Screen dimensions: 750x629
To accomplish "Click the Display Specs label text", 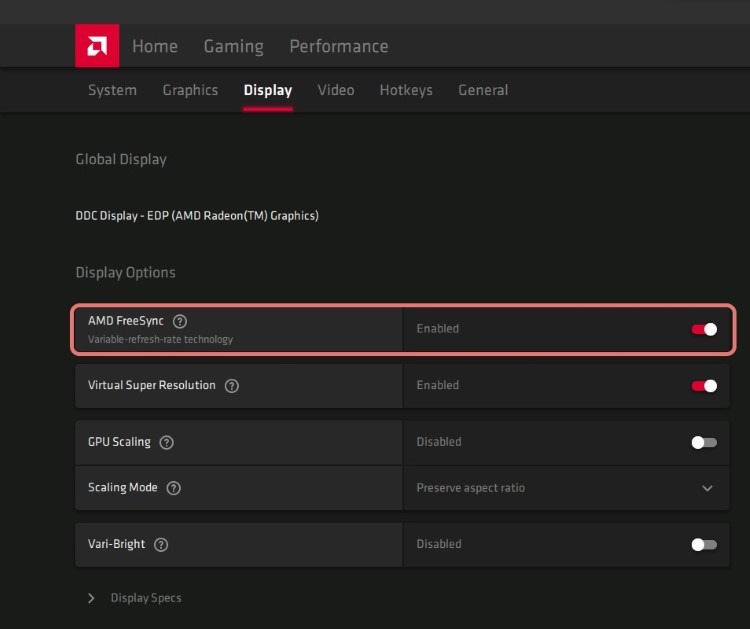I will (146, 598).
